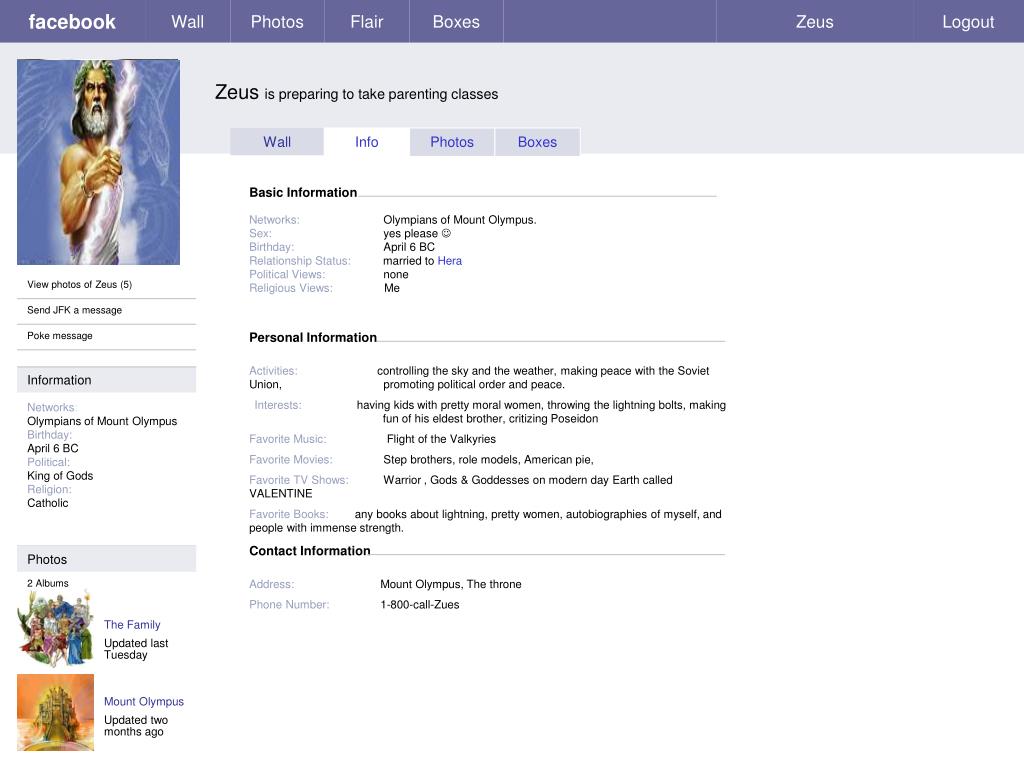This screenshot has height=768, width=1024.
Task: Click Logout in the top bar
Action: click(968, 22)
